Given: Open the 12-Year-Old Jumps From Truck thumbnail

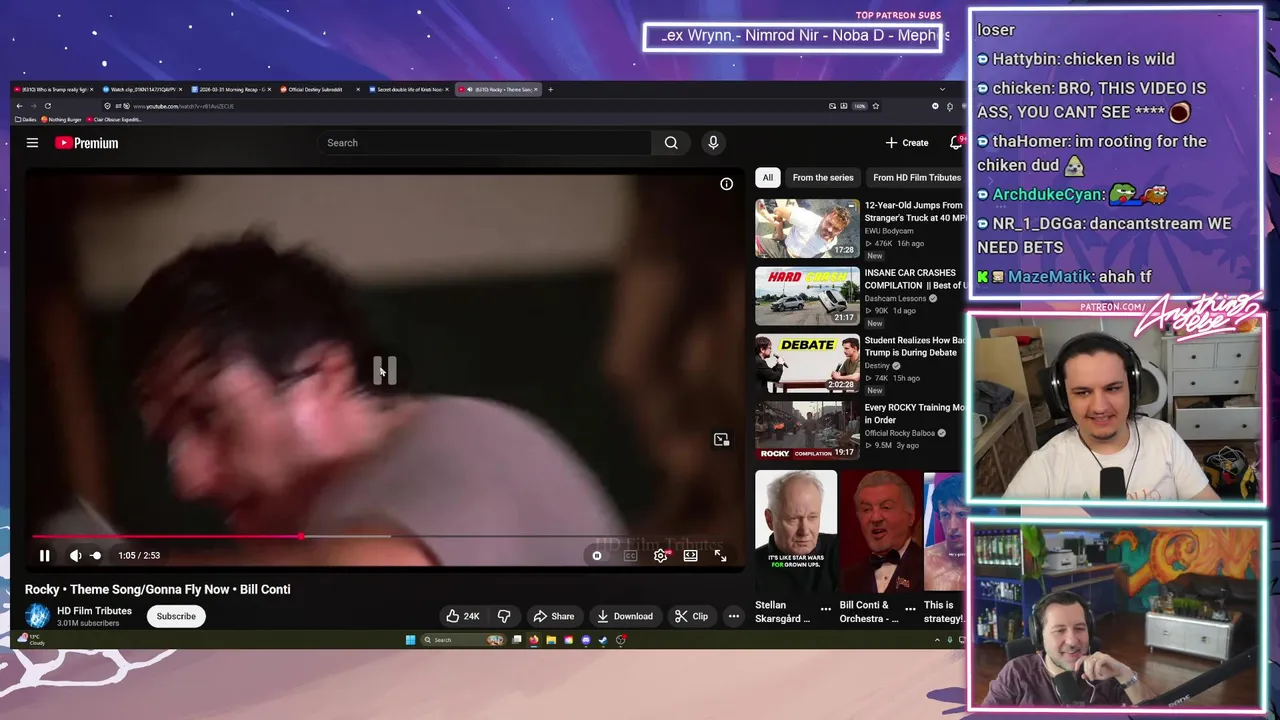Looking at the screenshot, I should [x=807, y=229].
